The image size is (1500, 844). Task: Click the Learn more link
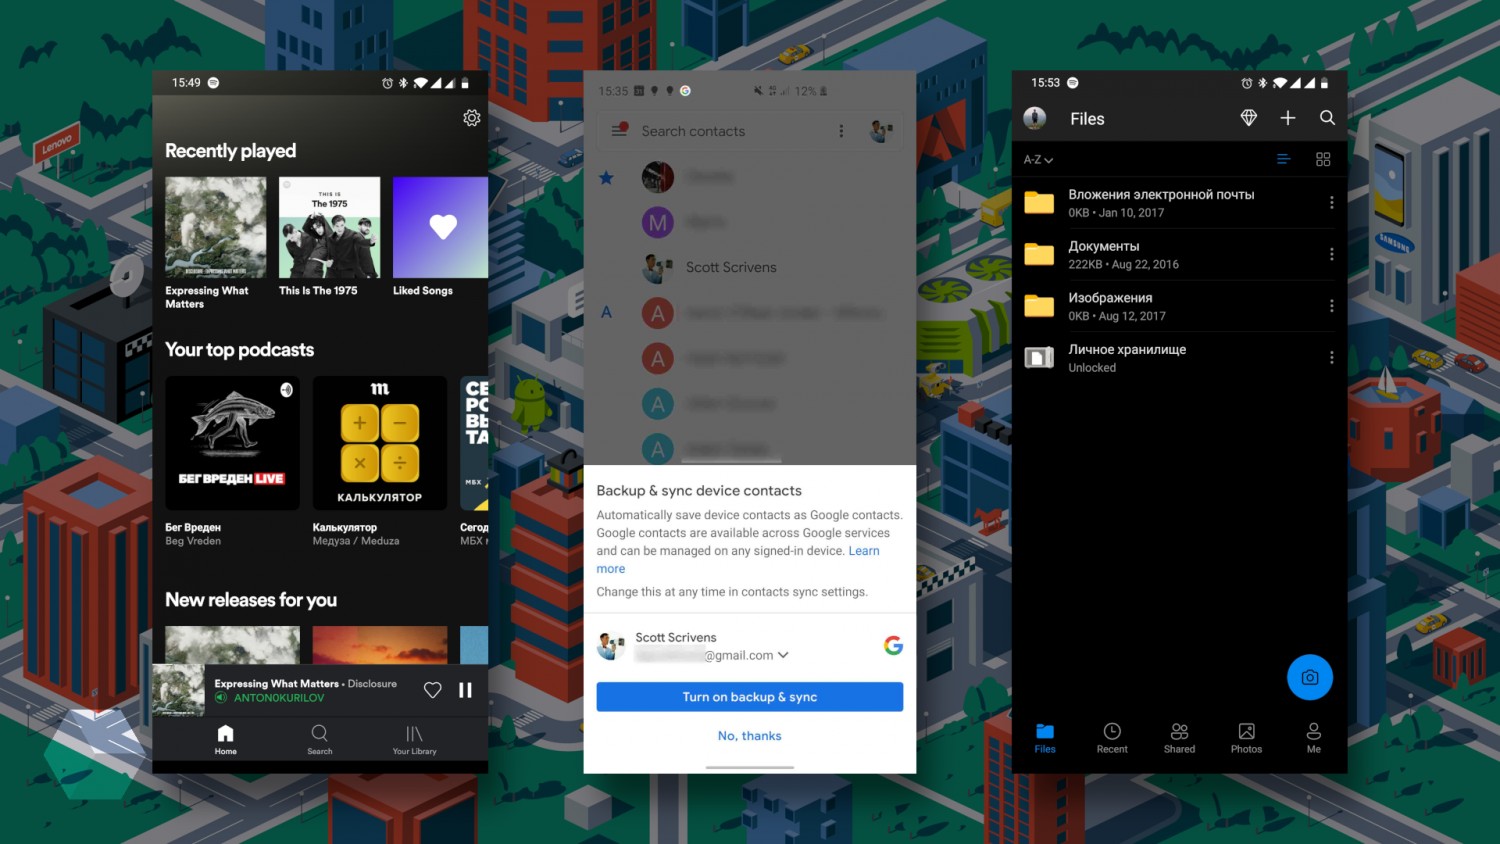pyautogui.click(x=738, y=560)
